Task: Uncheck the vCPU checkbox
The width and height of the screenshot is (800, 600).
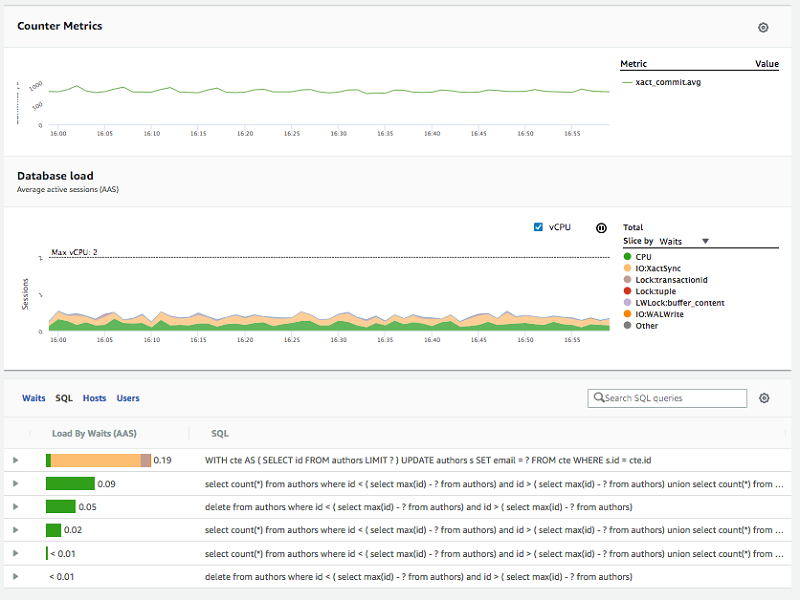Action: (x=538, y=227)
